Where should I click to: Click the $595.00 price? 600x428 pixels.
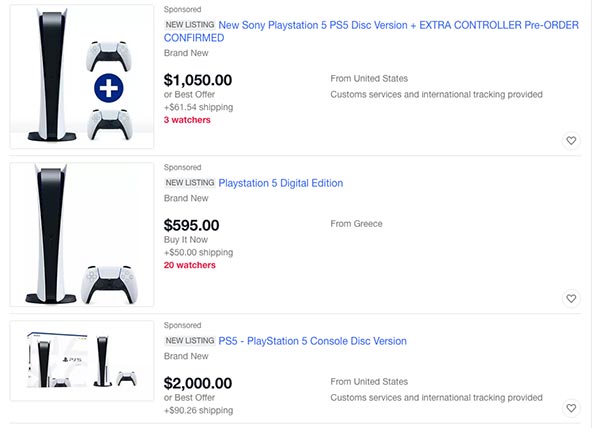[x=191, y=225]
